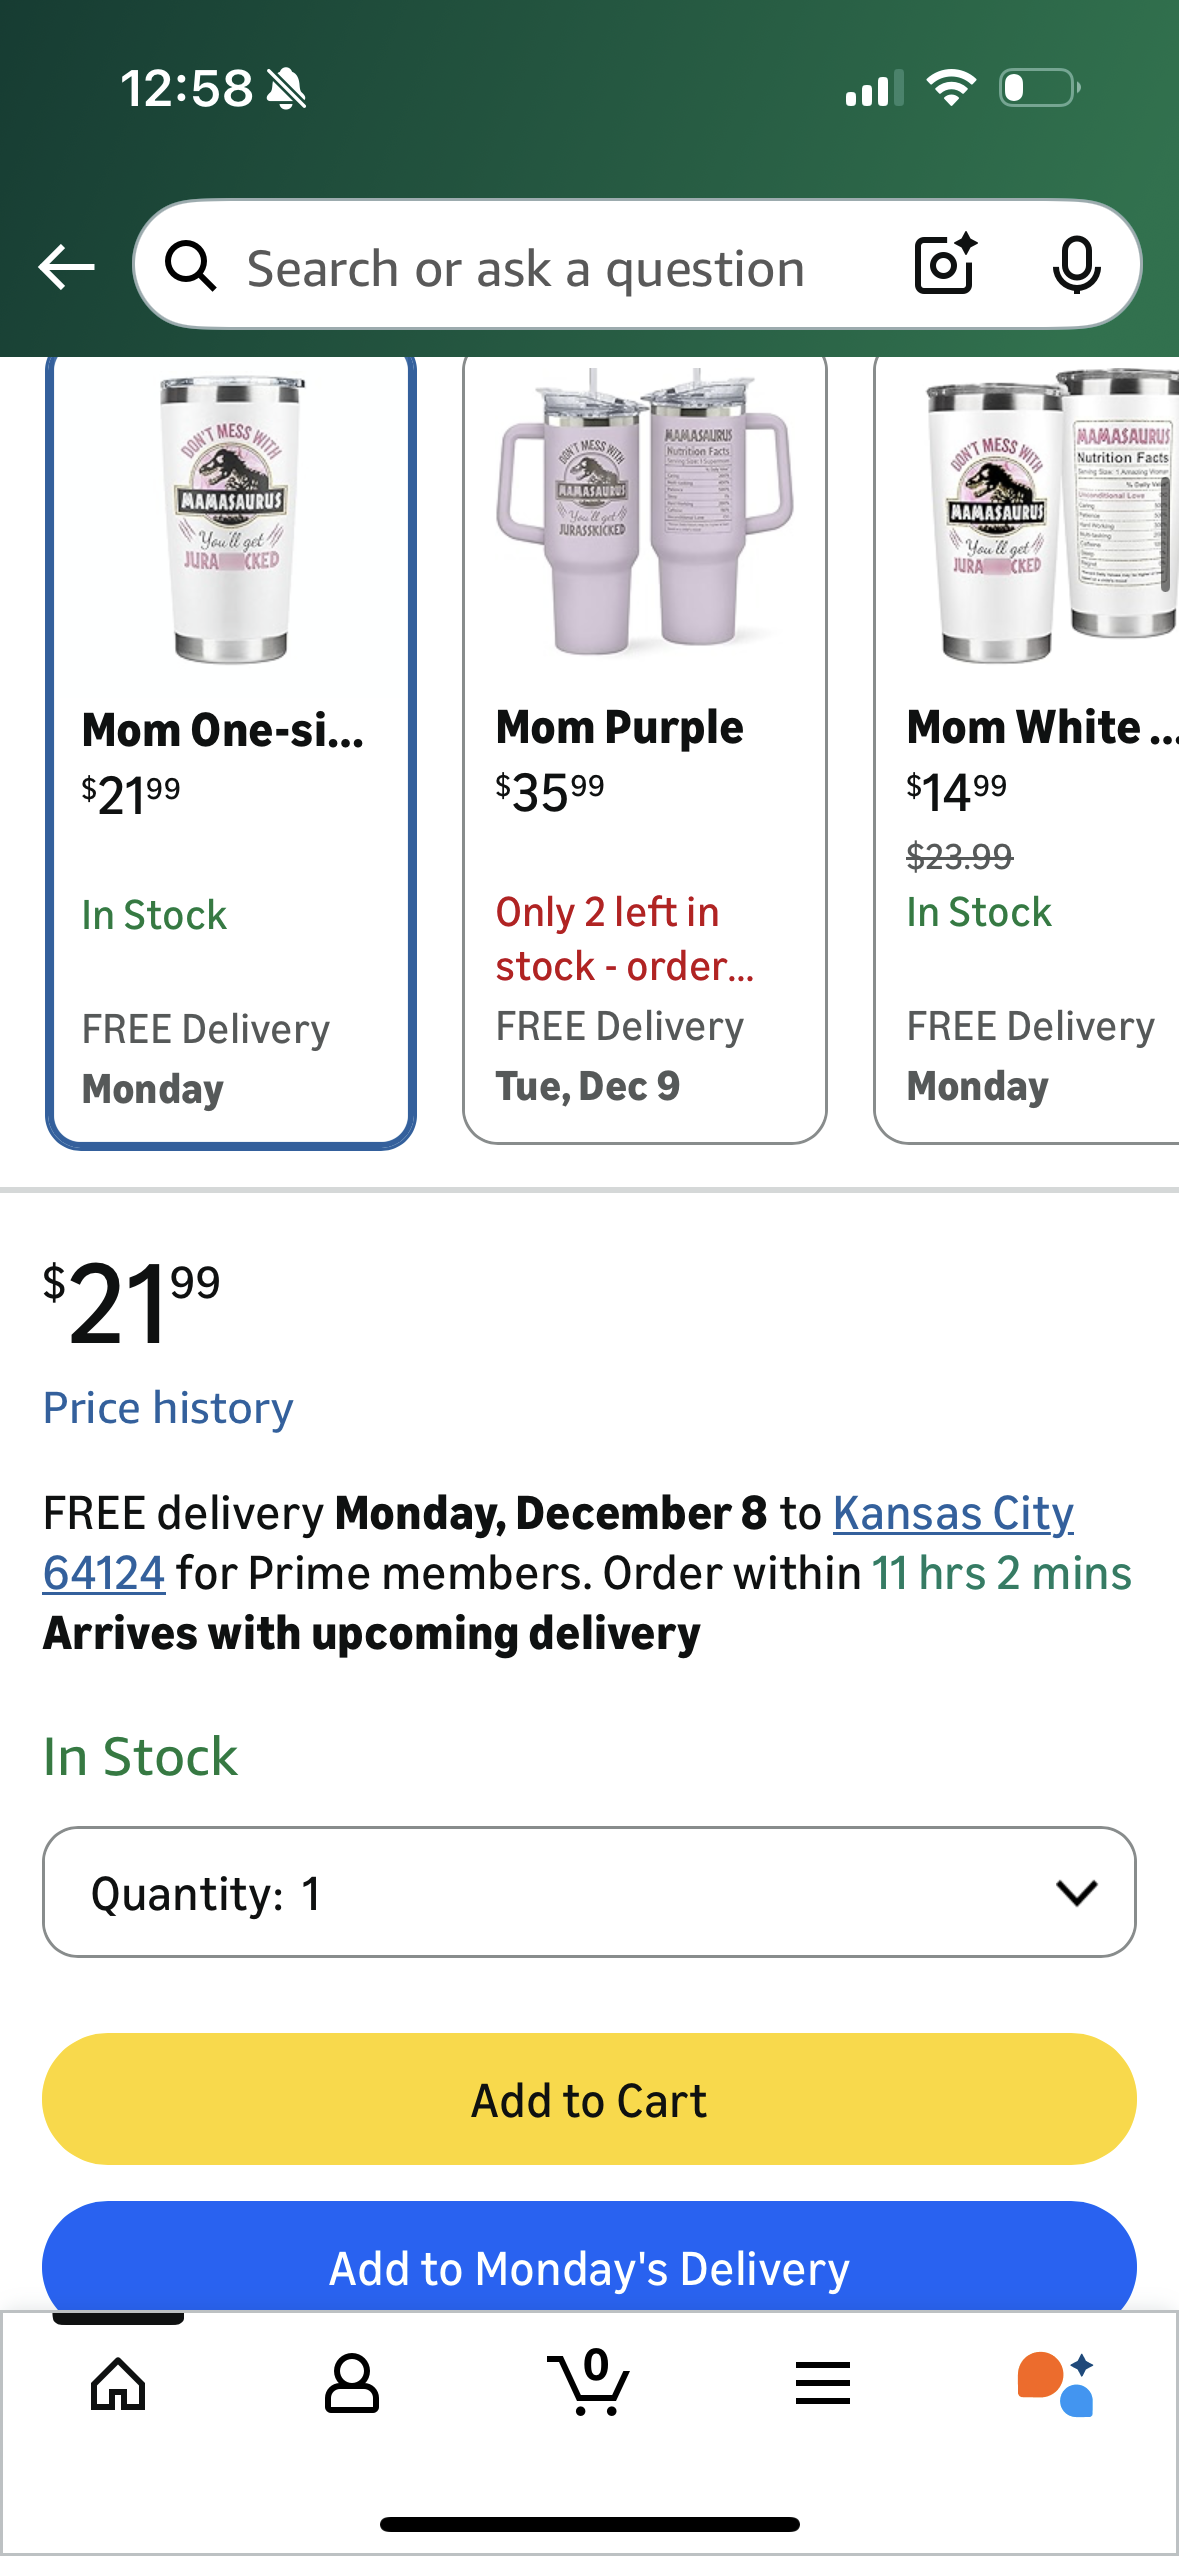
Task: View the shopping cart
Action: (589, 2384)
